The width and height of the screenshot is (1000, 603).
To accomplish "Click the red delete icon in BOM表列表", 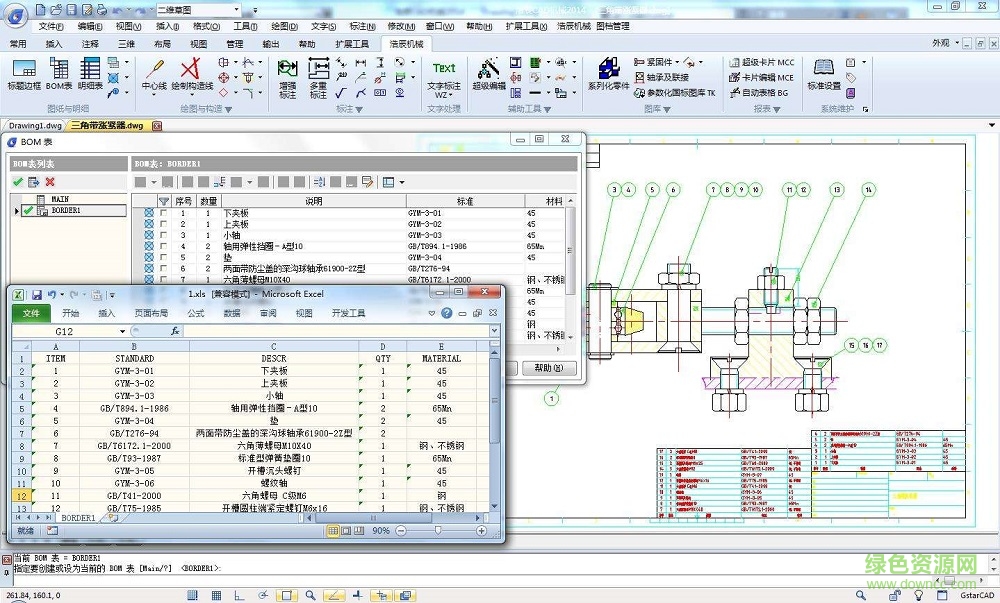I will coord(50,182).
